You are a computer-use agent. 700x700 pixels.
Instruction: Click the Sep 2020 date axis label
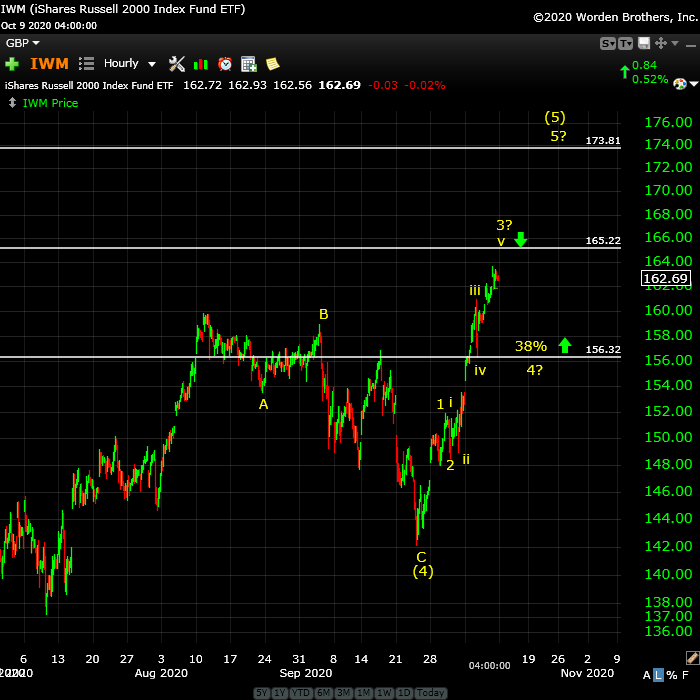(306, 673)
